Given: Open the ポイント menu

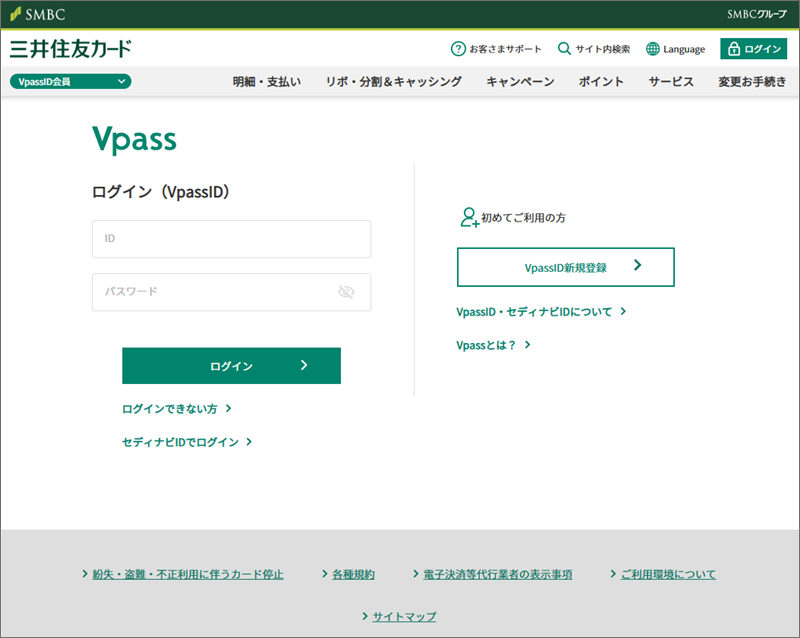Looking at the screenshot, I should 601,82.
